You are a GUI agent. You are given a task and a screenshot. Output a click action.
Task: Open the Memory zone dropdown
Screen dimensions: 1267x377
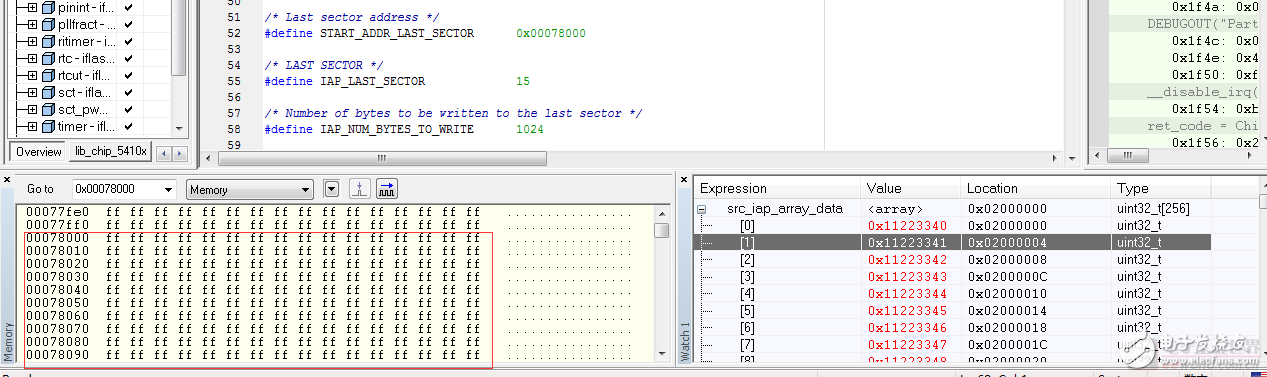coord(250,189)
